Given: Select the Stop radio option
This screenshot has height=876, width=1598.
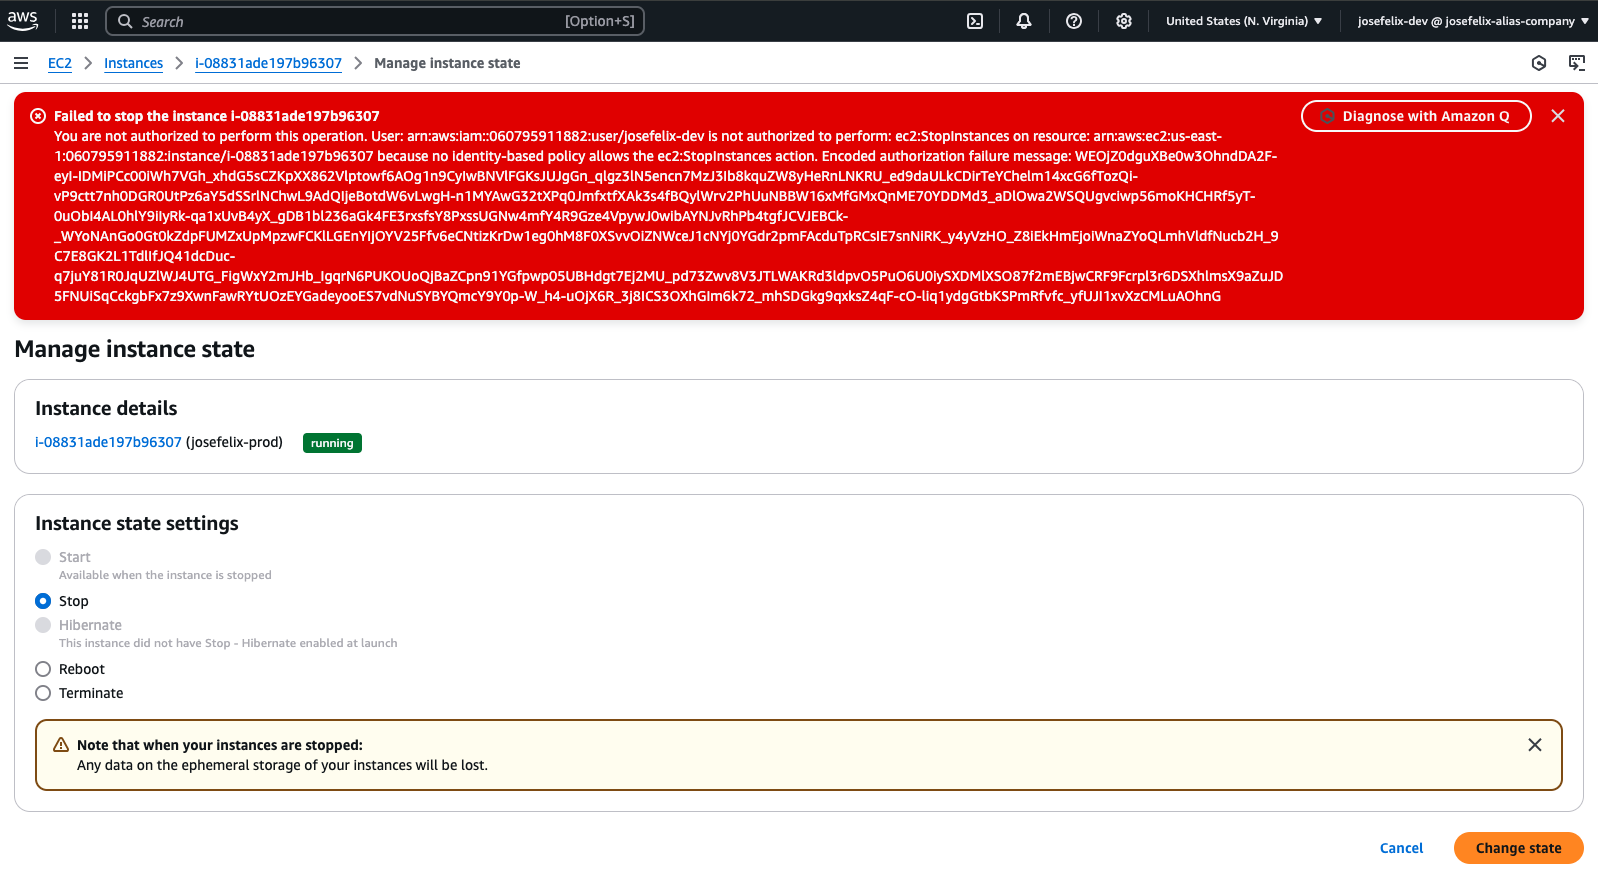Looking at the screenshot, I should (43, 601).
